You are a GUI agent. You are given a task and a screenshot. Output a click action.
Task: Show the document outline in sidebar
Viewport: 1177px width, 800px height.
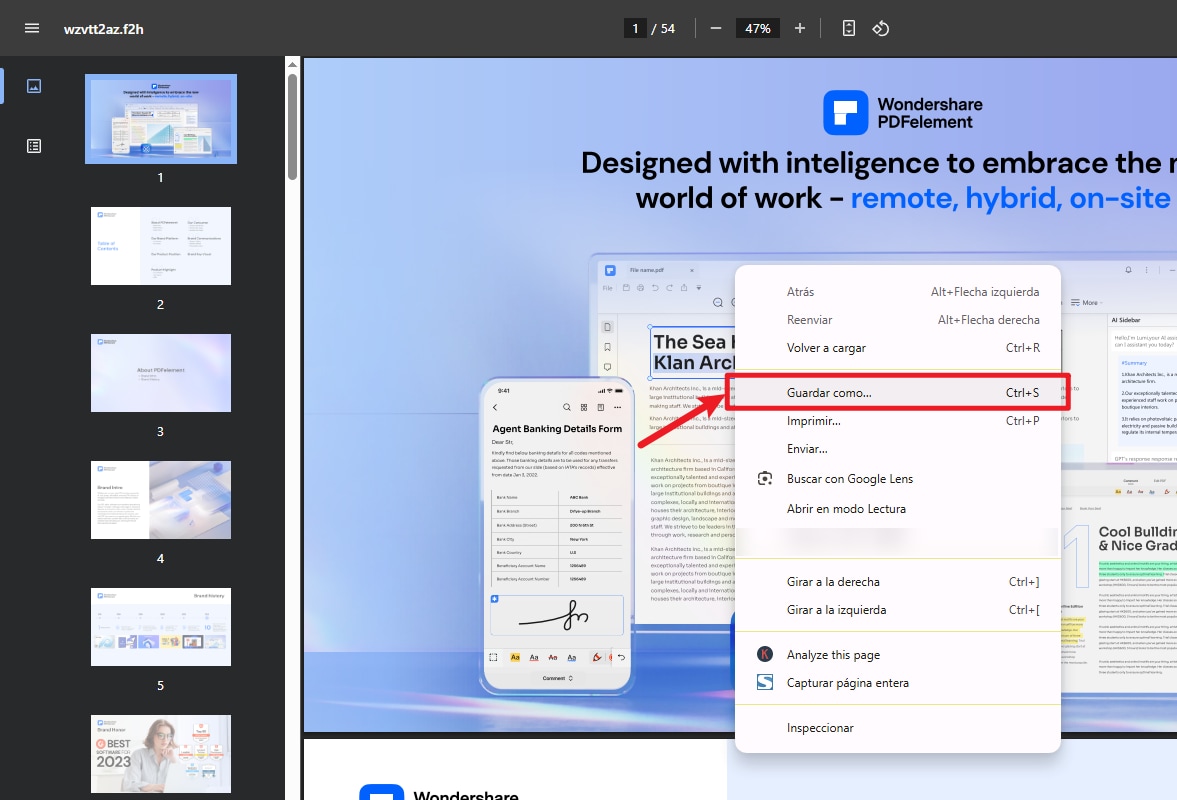(34, 146)
